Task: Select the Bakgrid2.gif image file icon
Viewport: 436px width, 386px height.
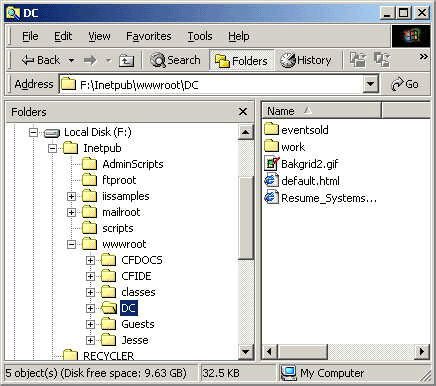Action: click(272, 163)
